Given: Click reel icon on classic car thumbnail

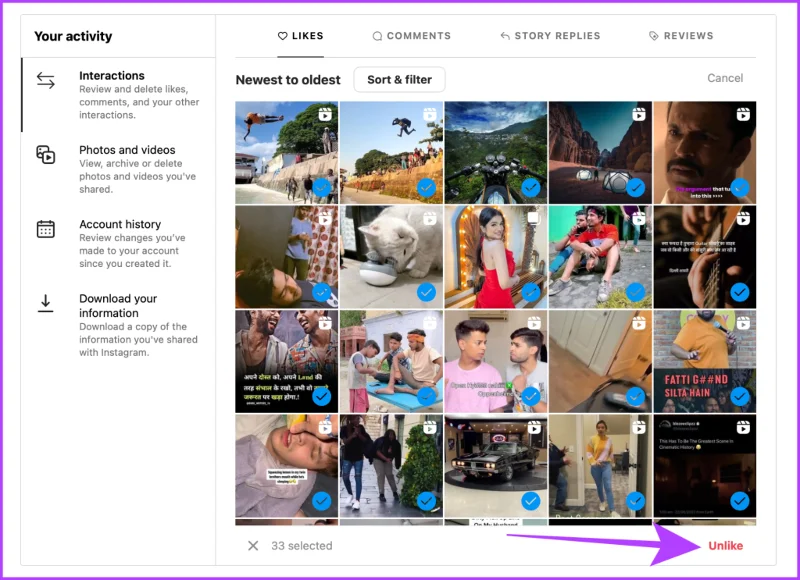Looking at the screenshot, I should tap(534, 427).
